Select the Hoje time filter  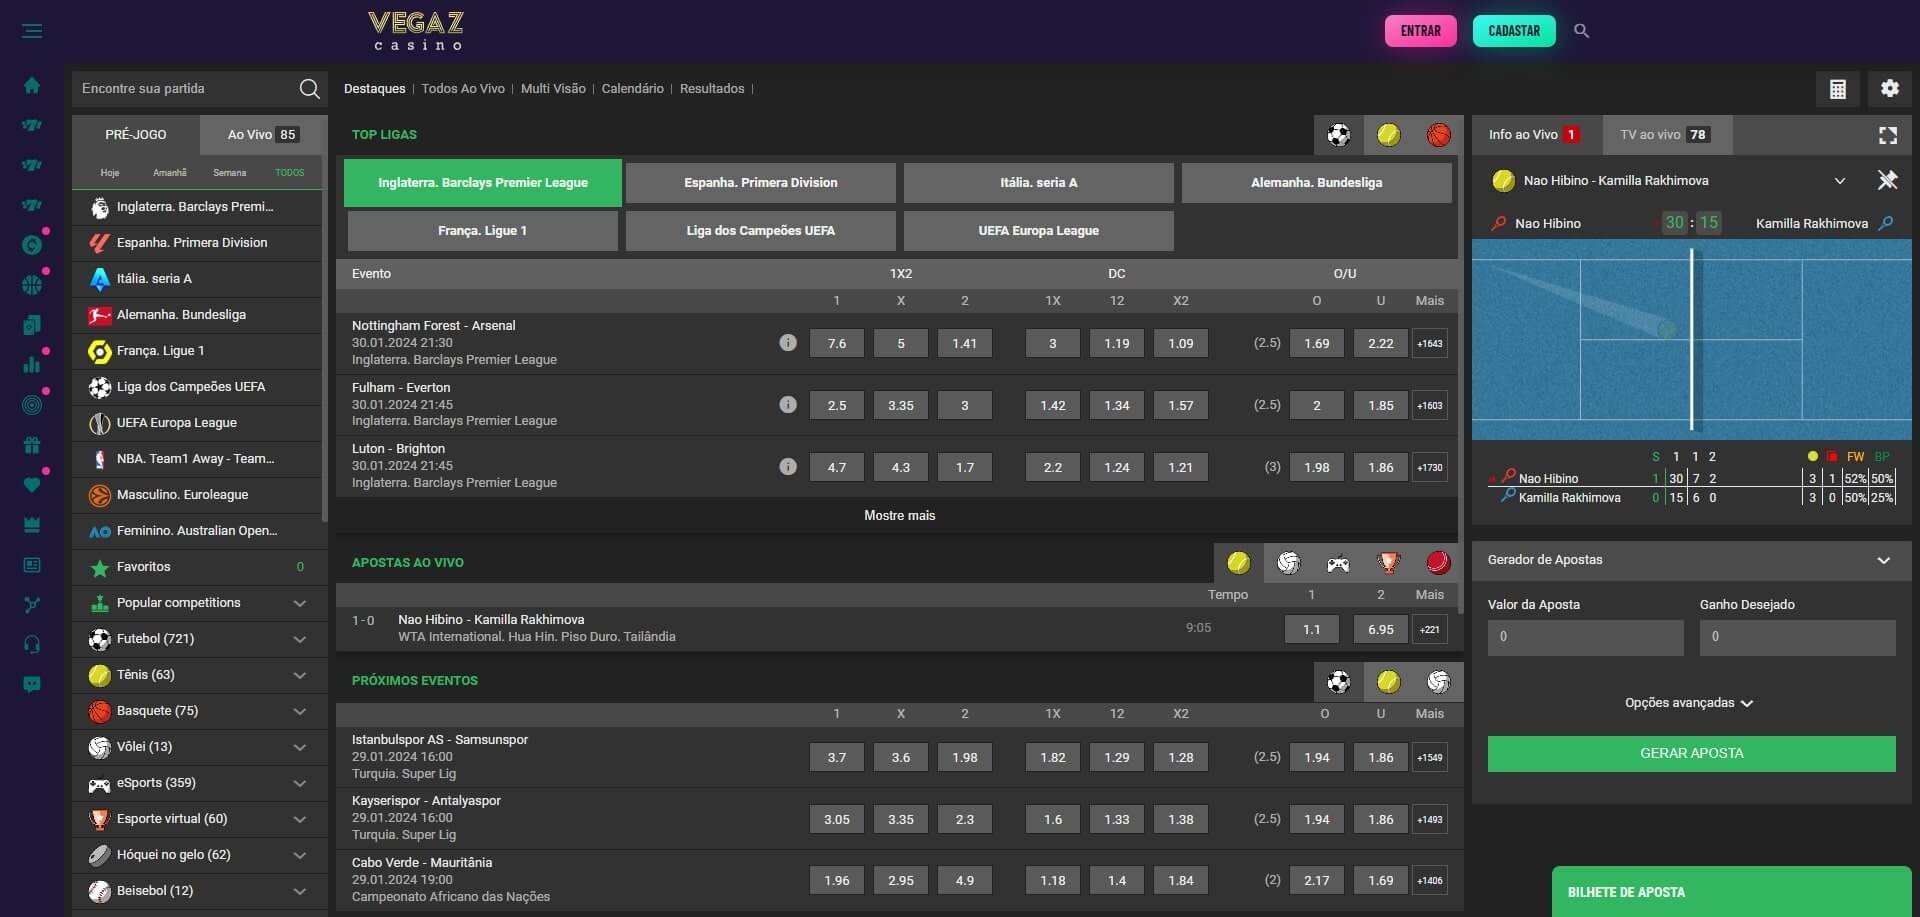click(110, 173)
